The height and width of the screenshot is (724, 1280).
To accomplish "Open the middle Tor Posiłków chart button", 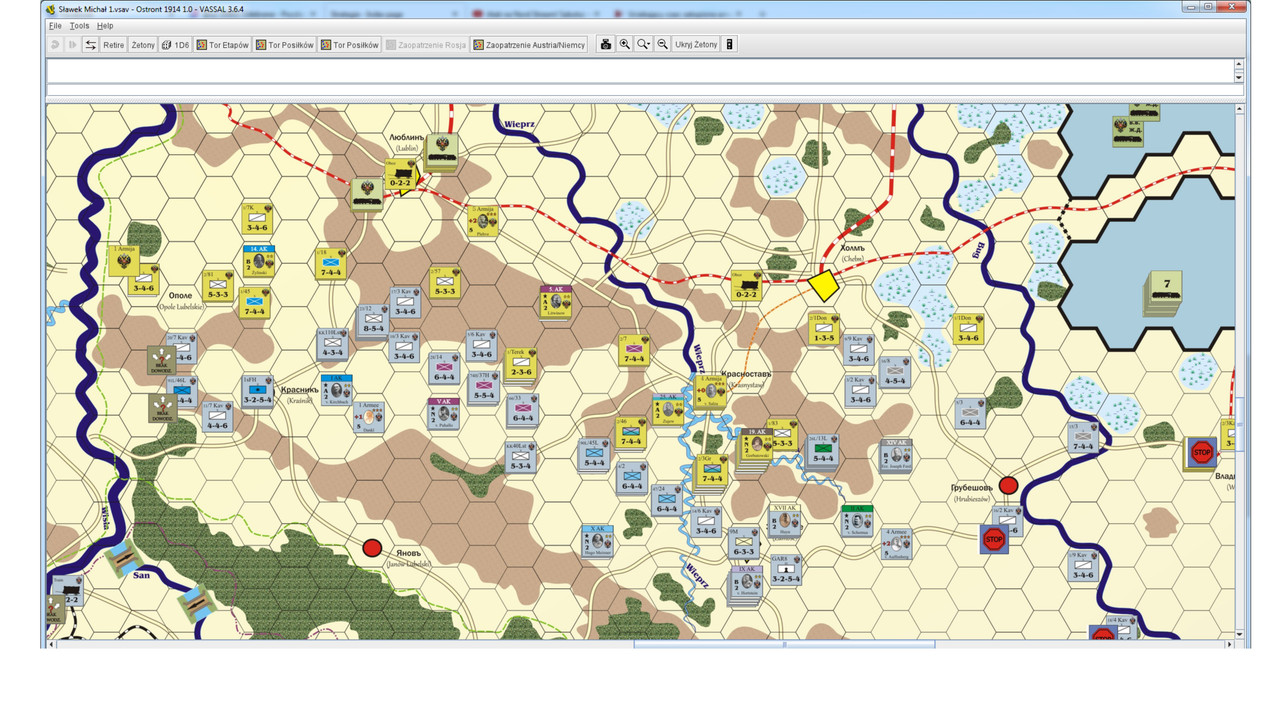I will point(285,45).
